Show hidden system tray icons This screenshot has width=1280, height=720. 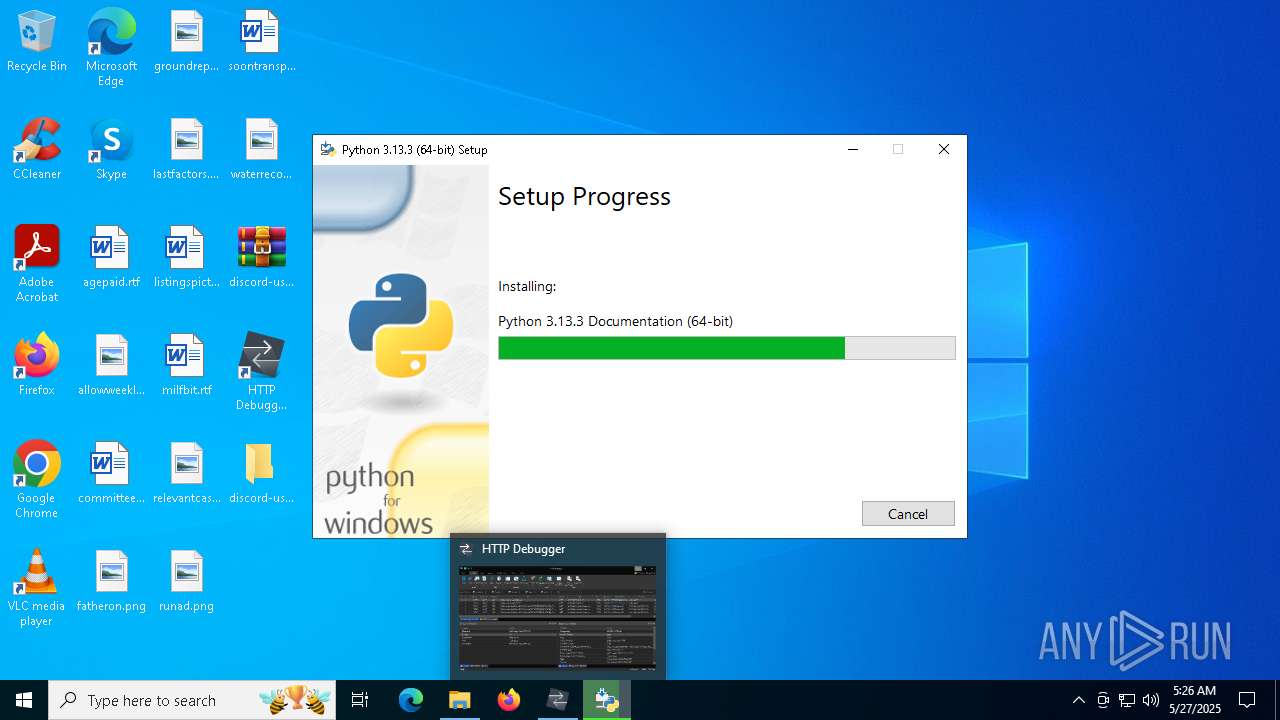click(x=1078, y=700)
